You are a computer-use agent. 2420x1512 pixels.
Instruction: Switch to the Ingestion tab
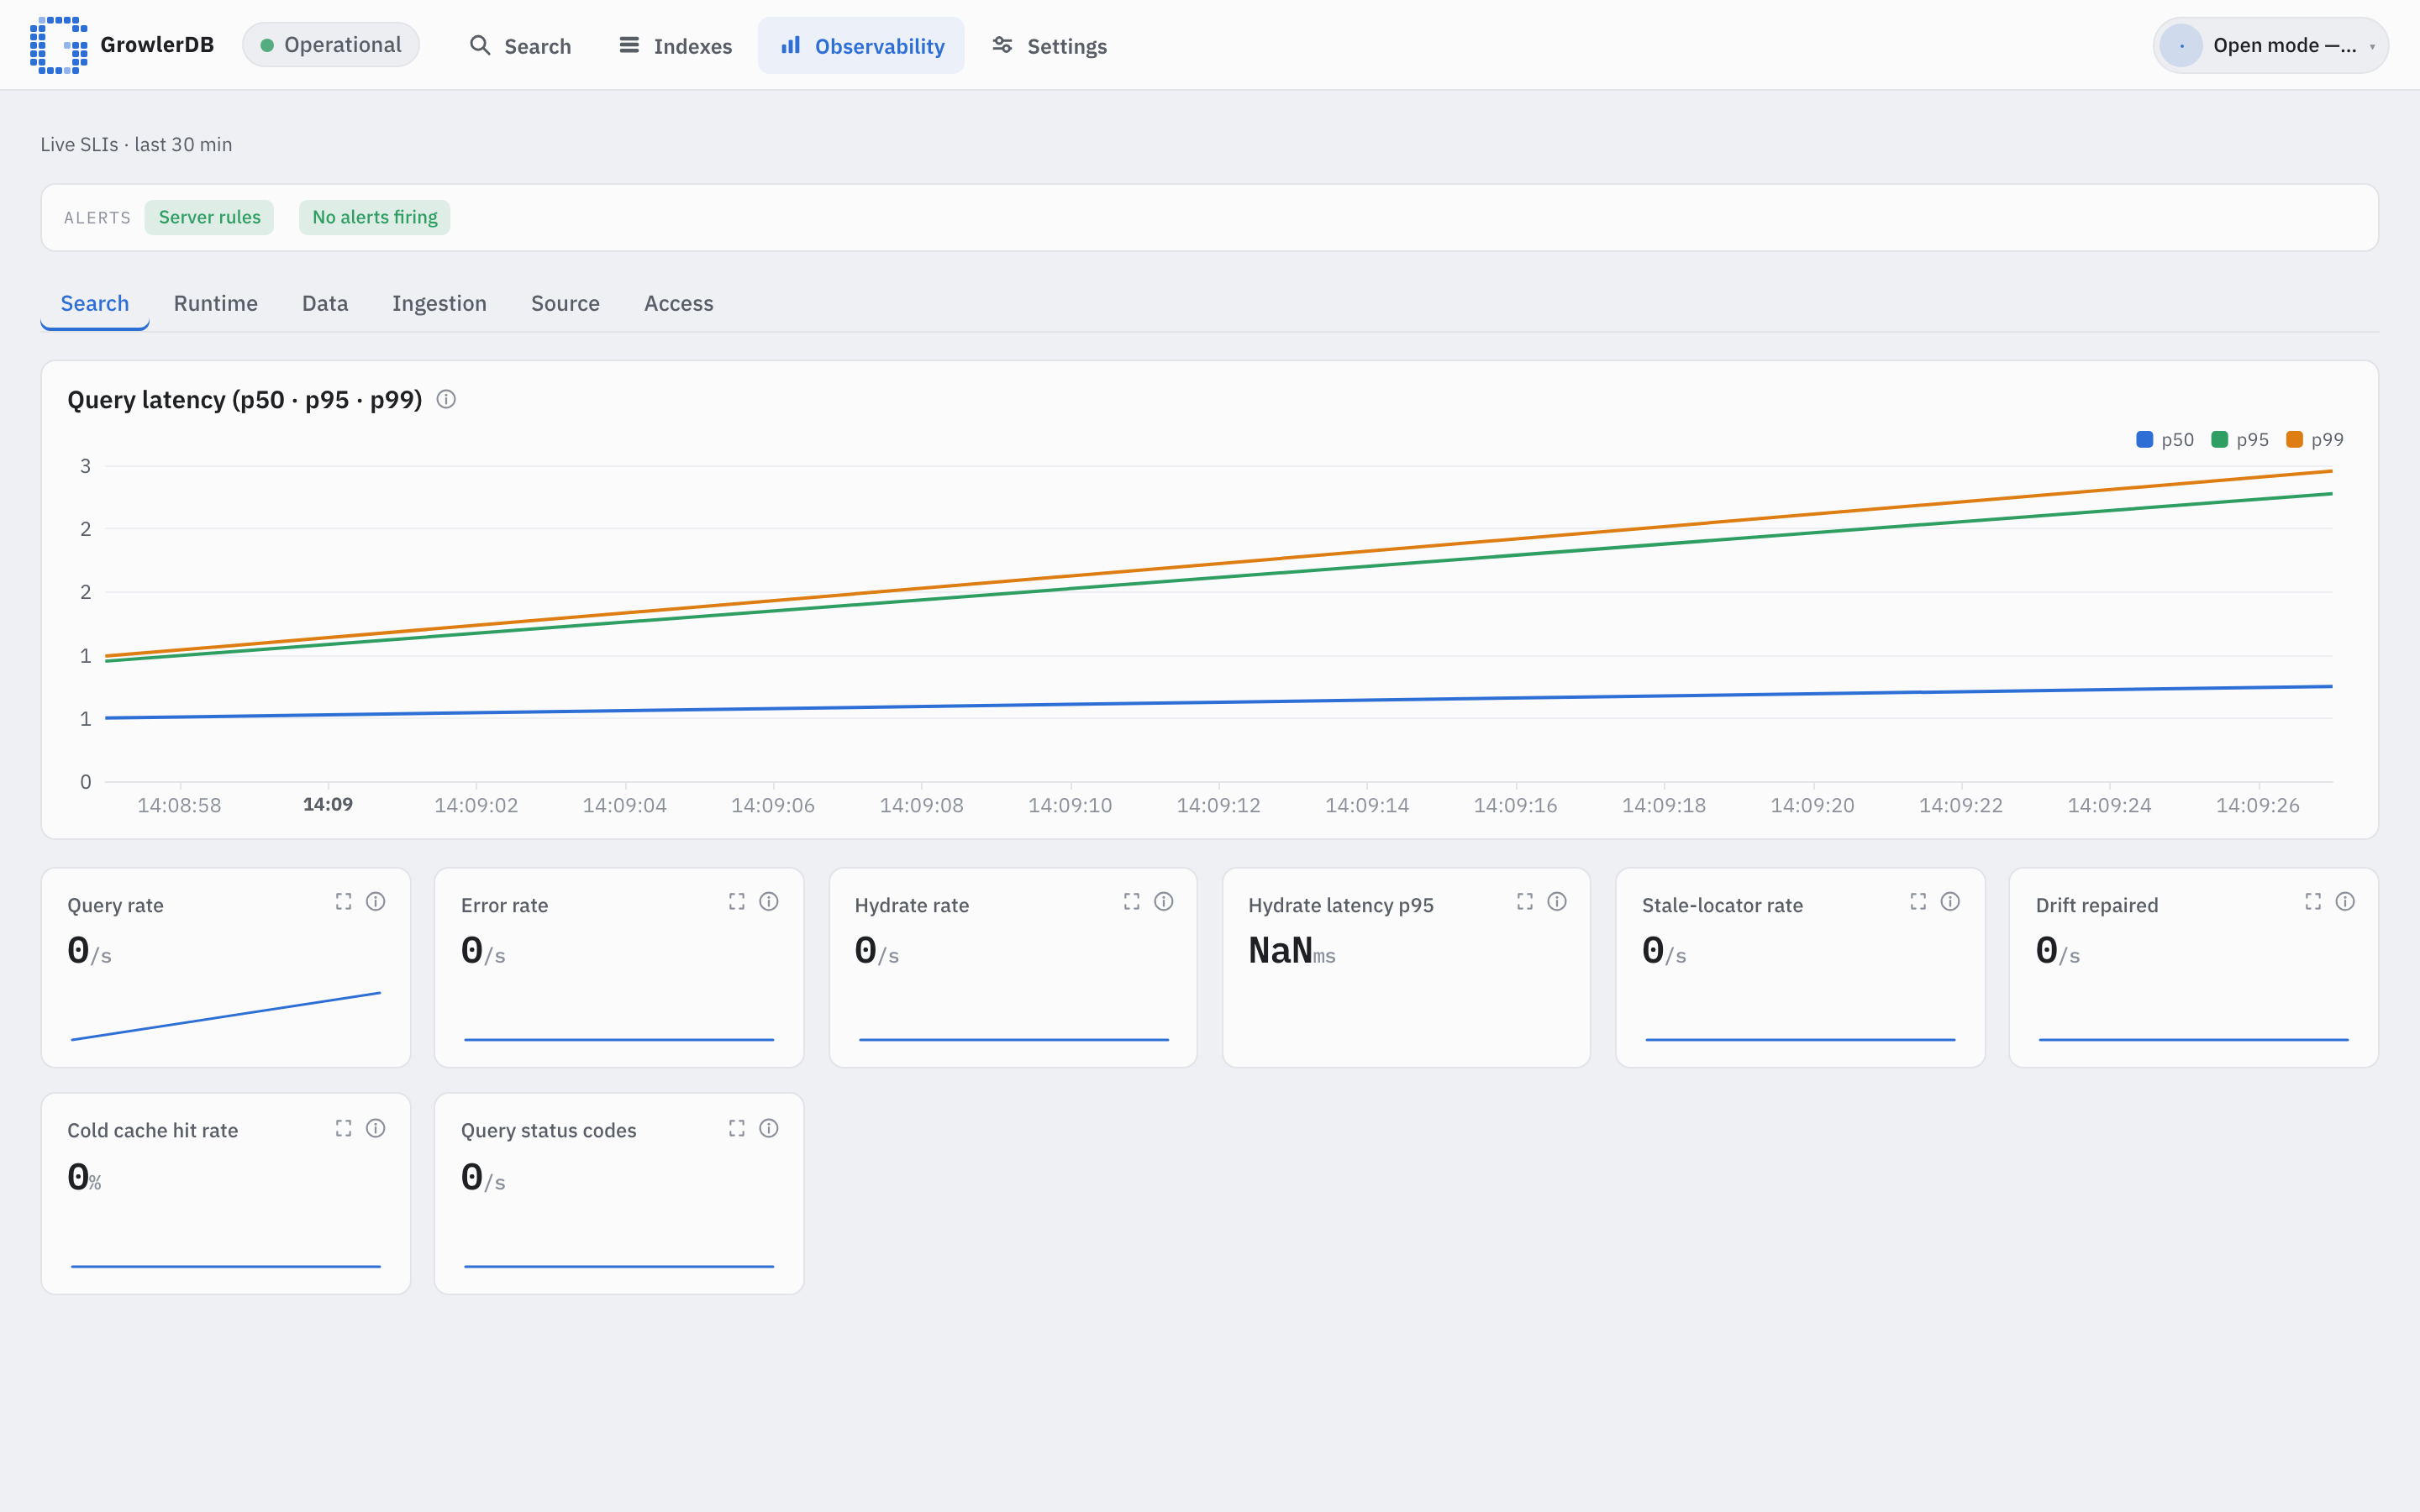[x=439, y=303]
